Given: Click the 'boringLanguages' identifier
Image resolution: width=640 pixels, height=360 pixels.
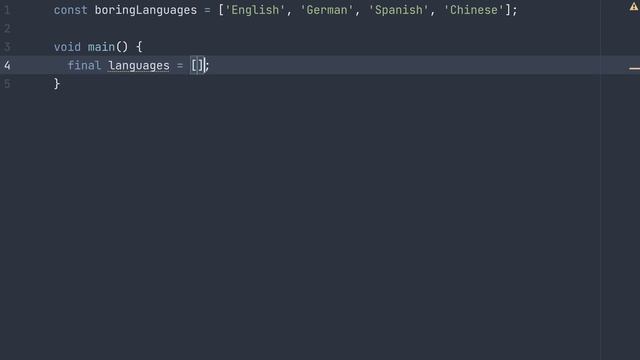Looking at the screenshot, I should [x=146, y=10].
